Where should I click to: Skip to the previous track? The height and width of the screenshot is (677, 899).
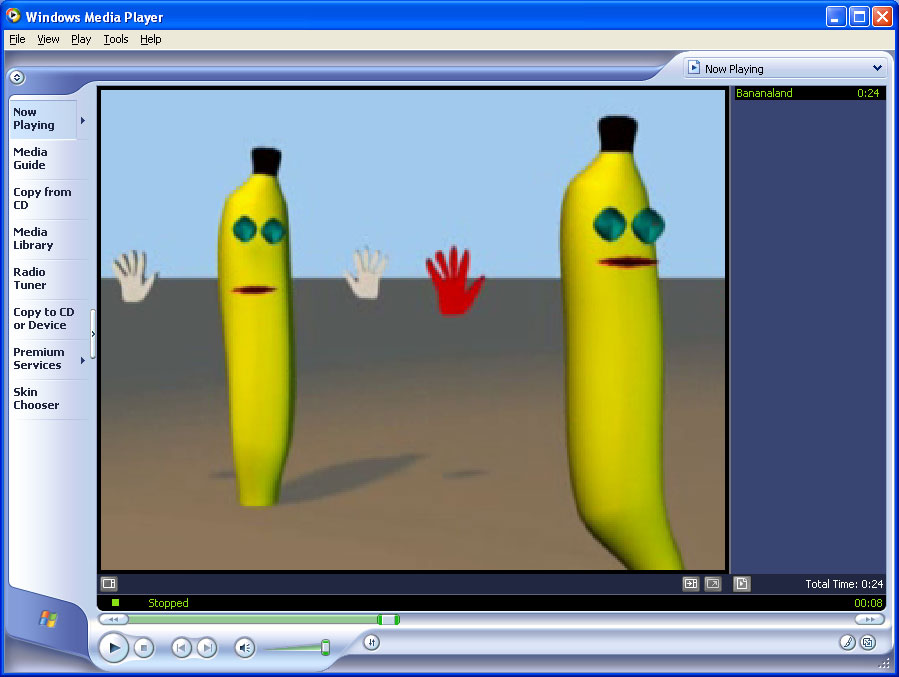[x=181, y=648]
